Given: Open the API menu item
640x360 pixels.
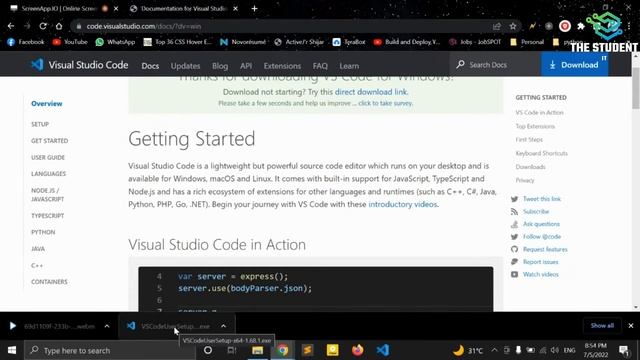Looking at the screenshot, I should [246, 66].
